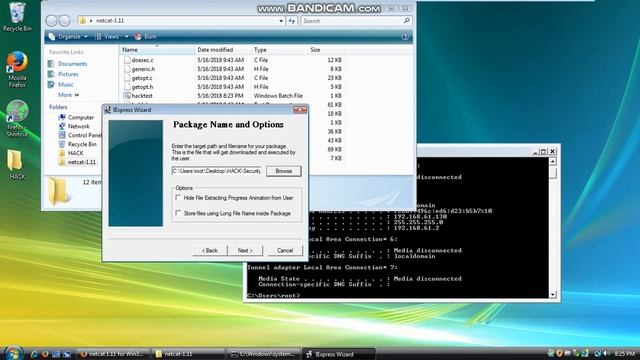Click the Back button in the wizard

[210, 251]
